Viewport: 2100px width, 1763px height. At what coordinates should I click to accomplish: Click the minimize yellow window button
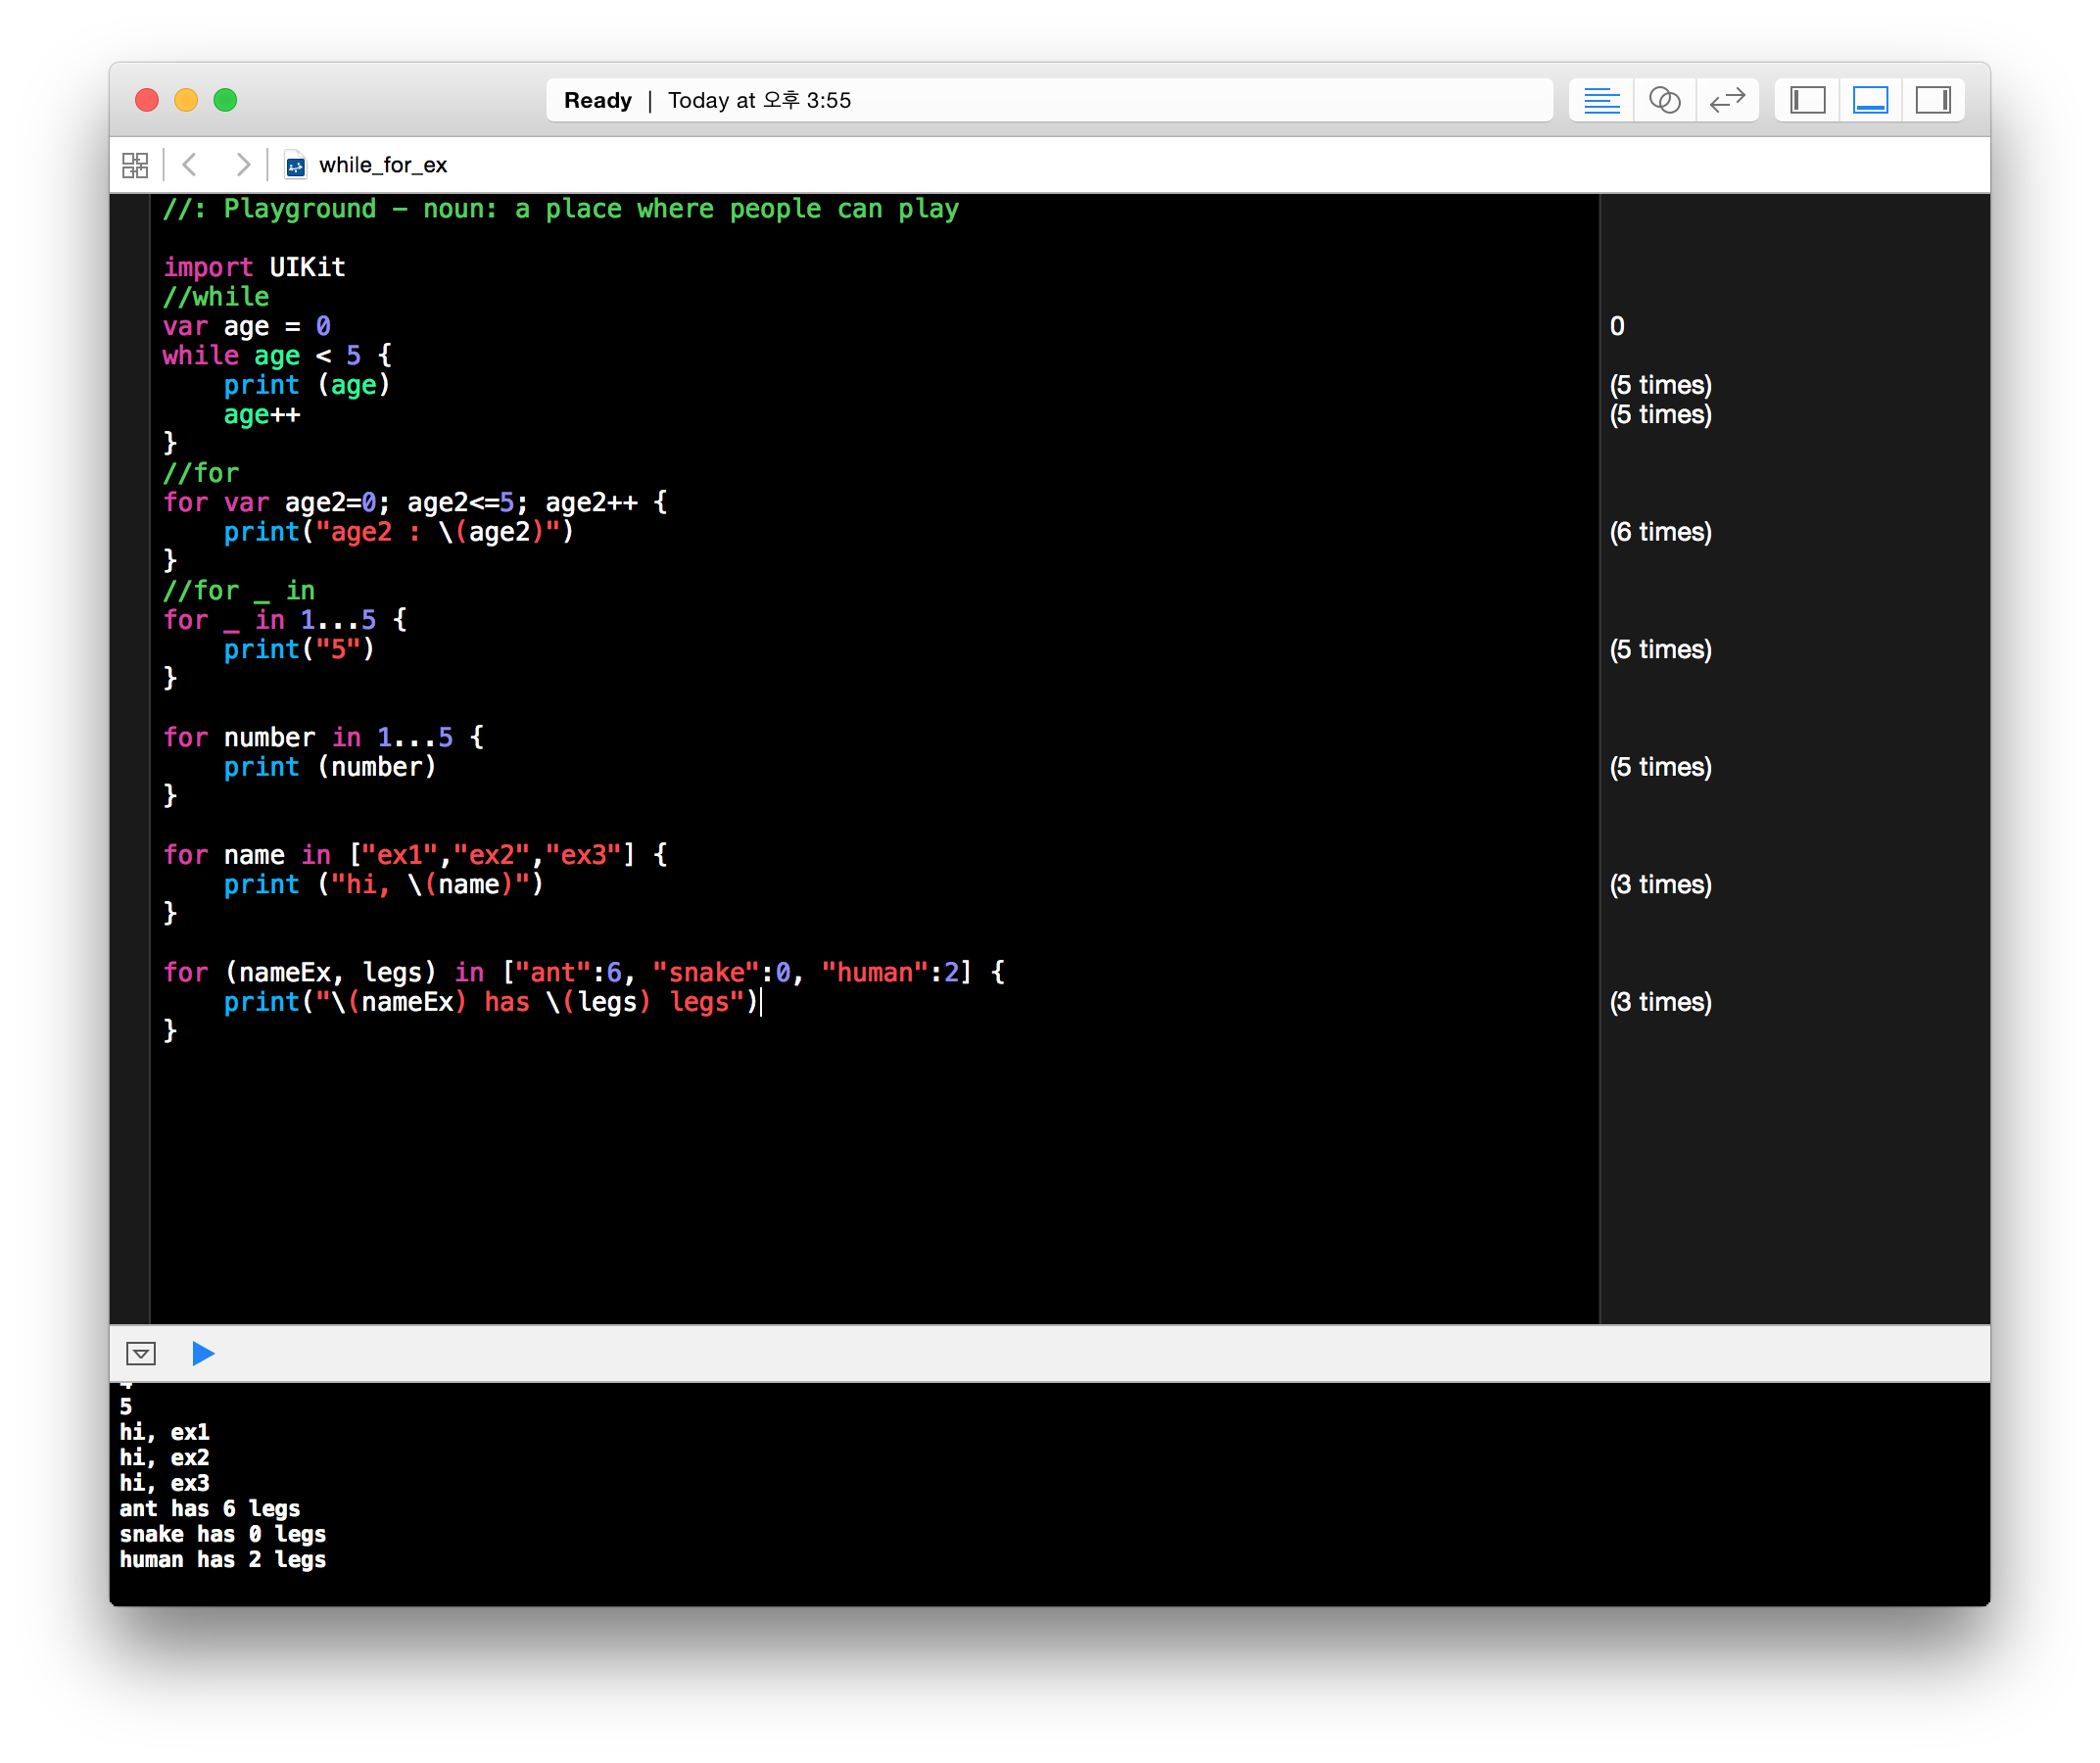coord(186,100)
